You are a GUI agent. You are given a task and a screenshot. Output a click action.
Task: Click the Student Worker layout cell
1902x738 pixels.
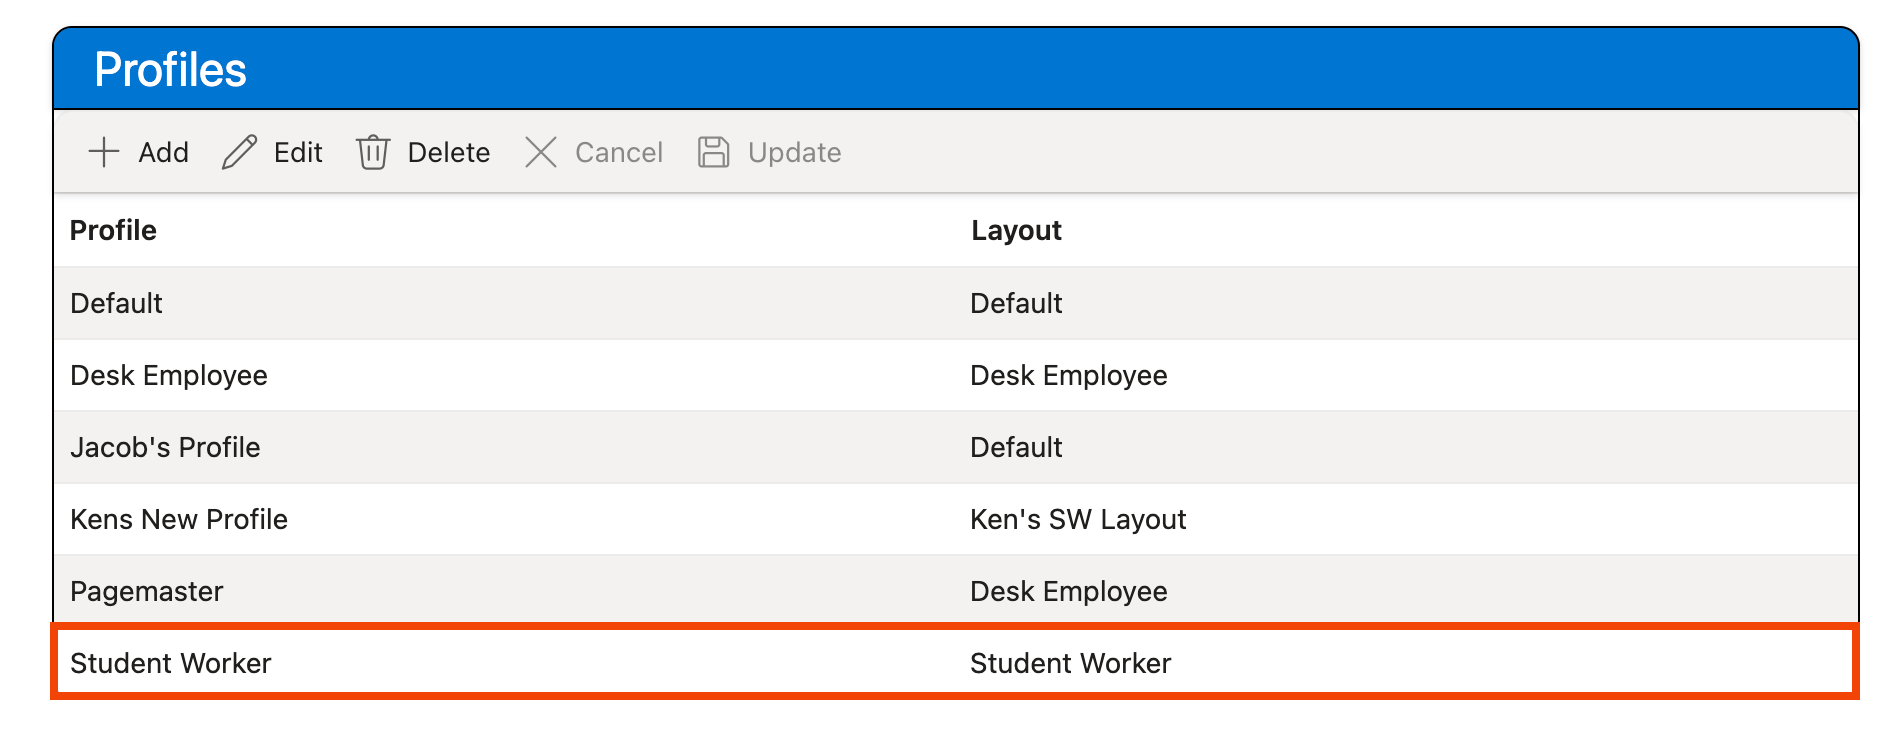tap(1070, 663)
